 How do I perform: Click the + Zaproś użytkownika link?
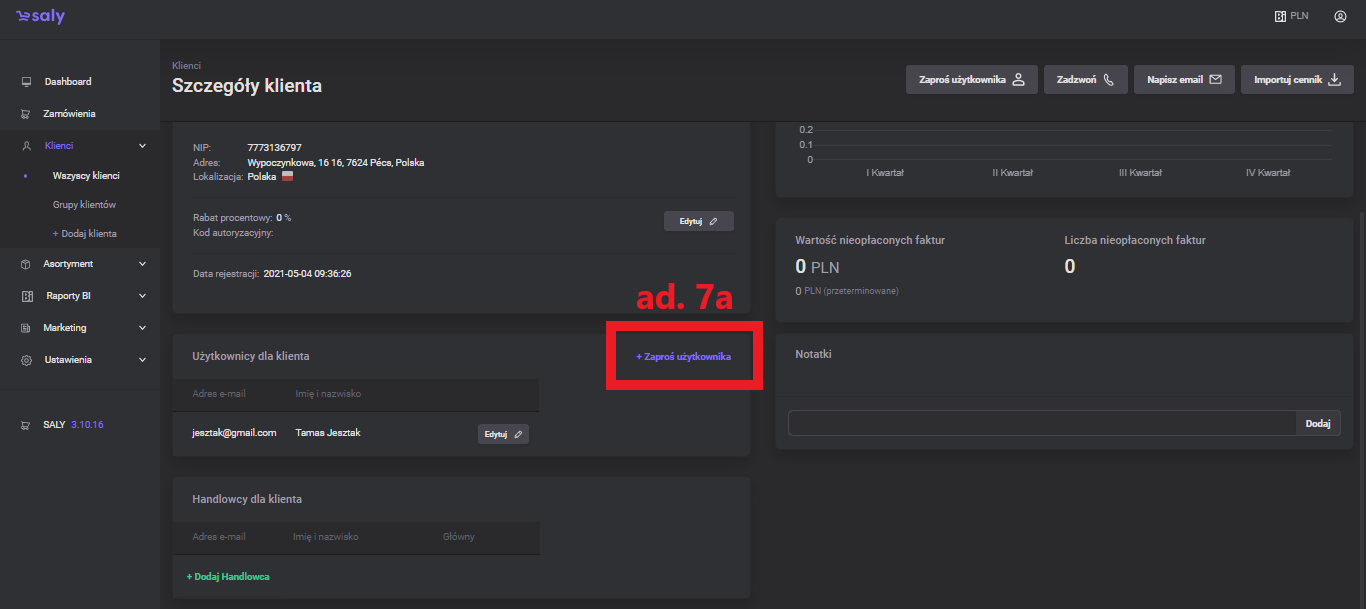[683, 357]
